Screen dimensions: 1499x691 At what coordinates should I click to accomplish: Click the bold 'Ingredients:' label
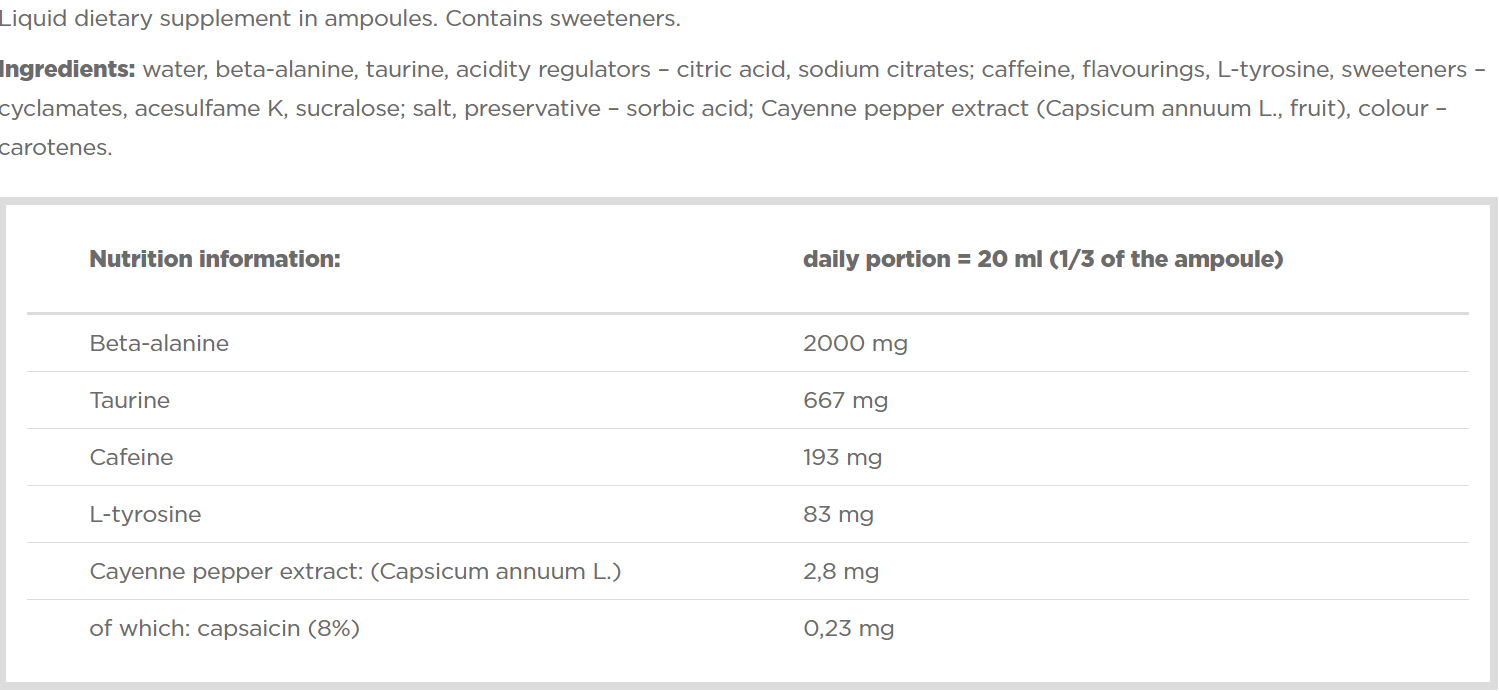(67, 70)
